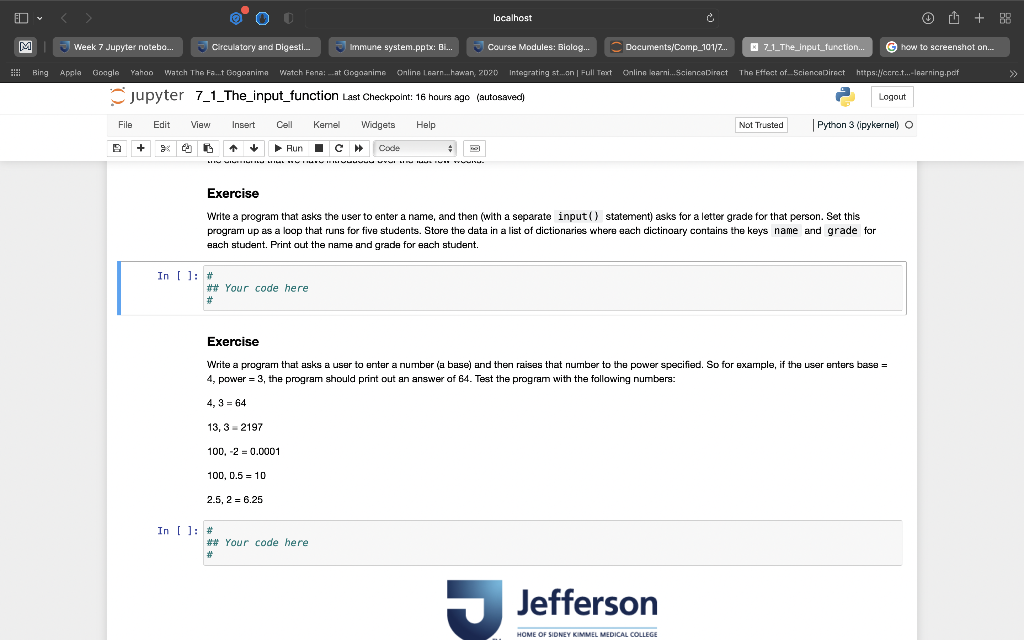1024x640 pixels.
Task: Paste a cell using the paste icon
Action: click(x=207, y=148)
